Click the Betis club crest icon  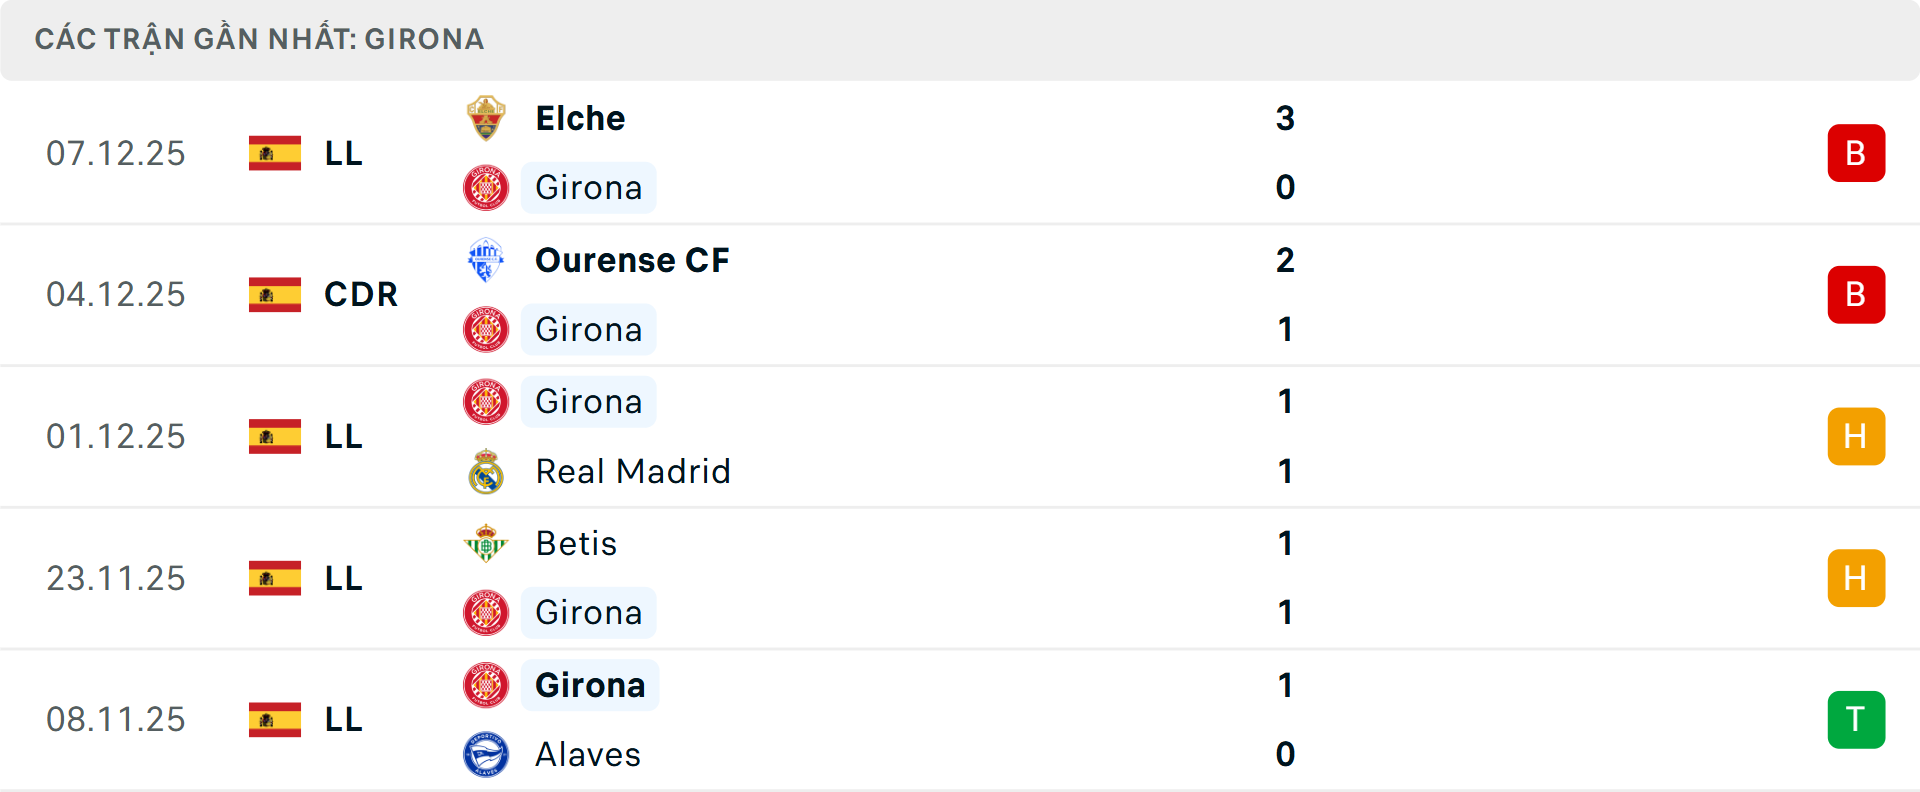[x=486, y=543]
